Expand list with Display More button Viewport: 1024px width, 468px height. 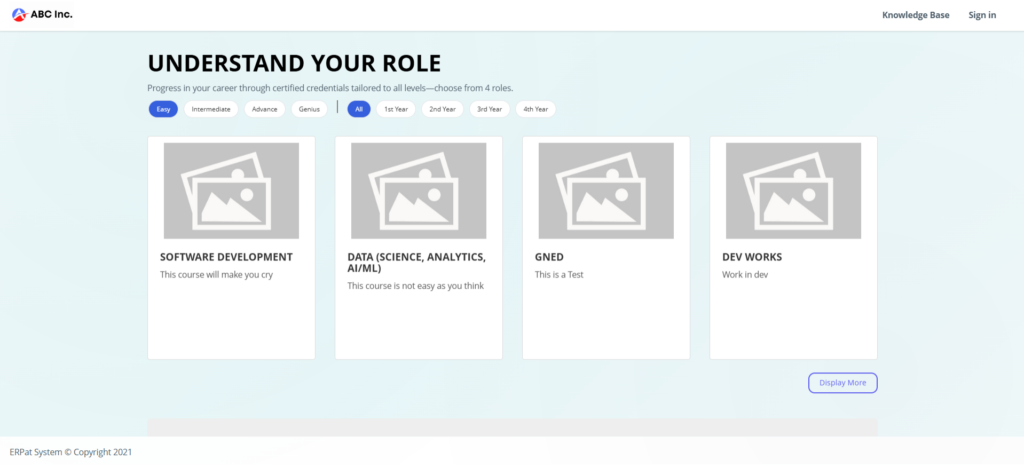842,383
